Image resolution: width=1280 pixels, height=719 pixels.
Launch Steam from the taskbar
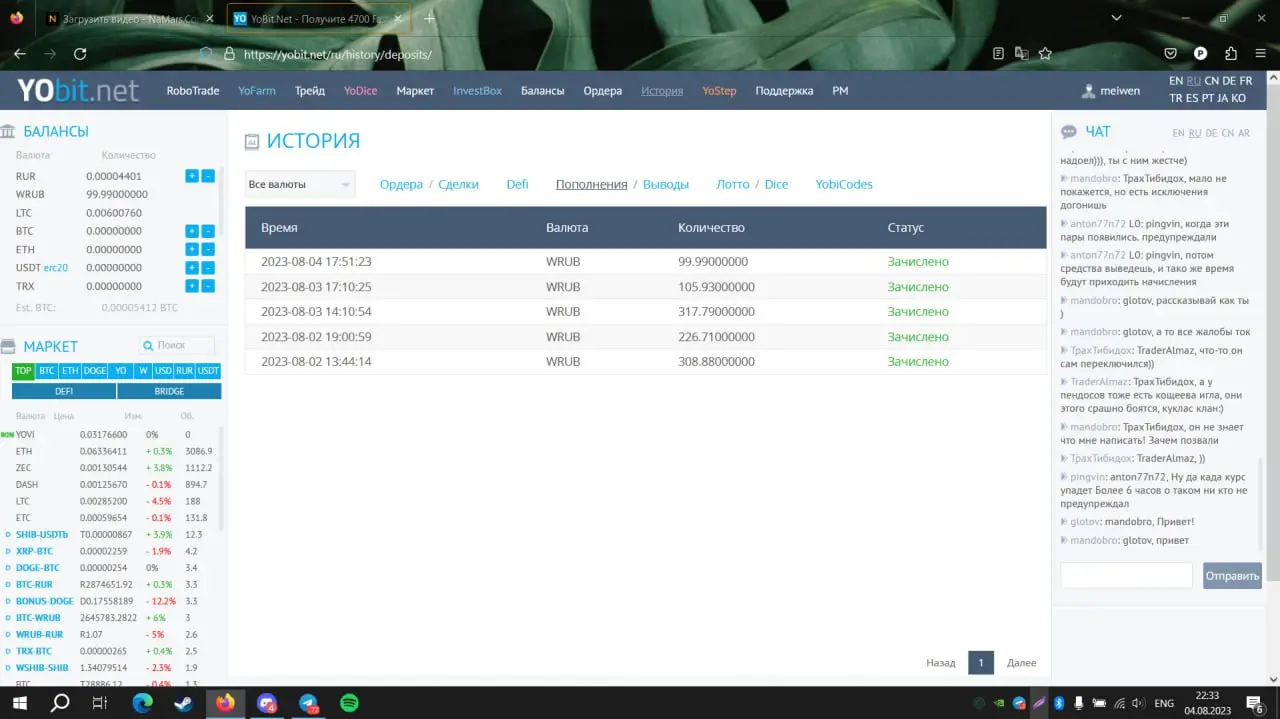click(x=184, y=703)
